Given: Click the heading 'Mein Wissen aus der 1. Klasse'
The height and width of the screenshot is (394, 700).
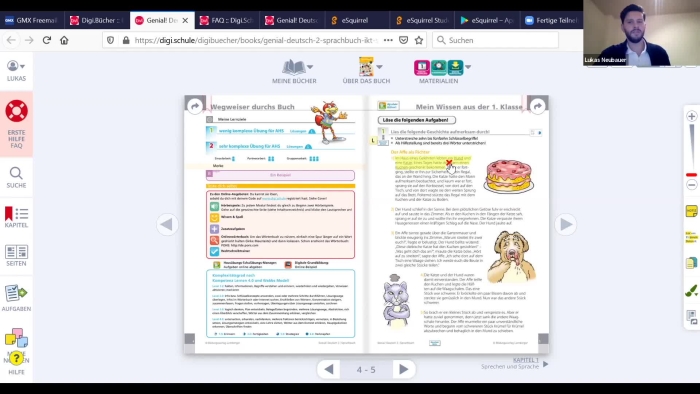Looking at the screenshot, I should pos(469,107).
